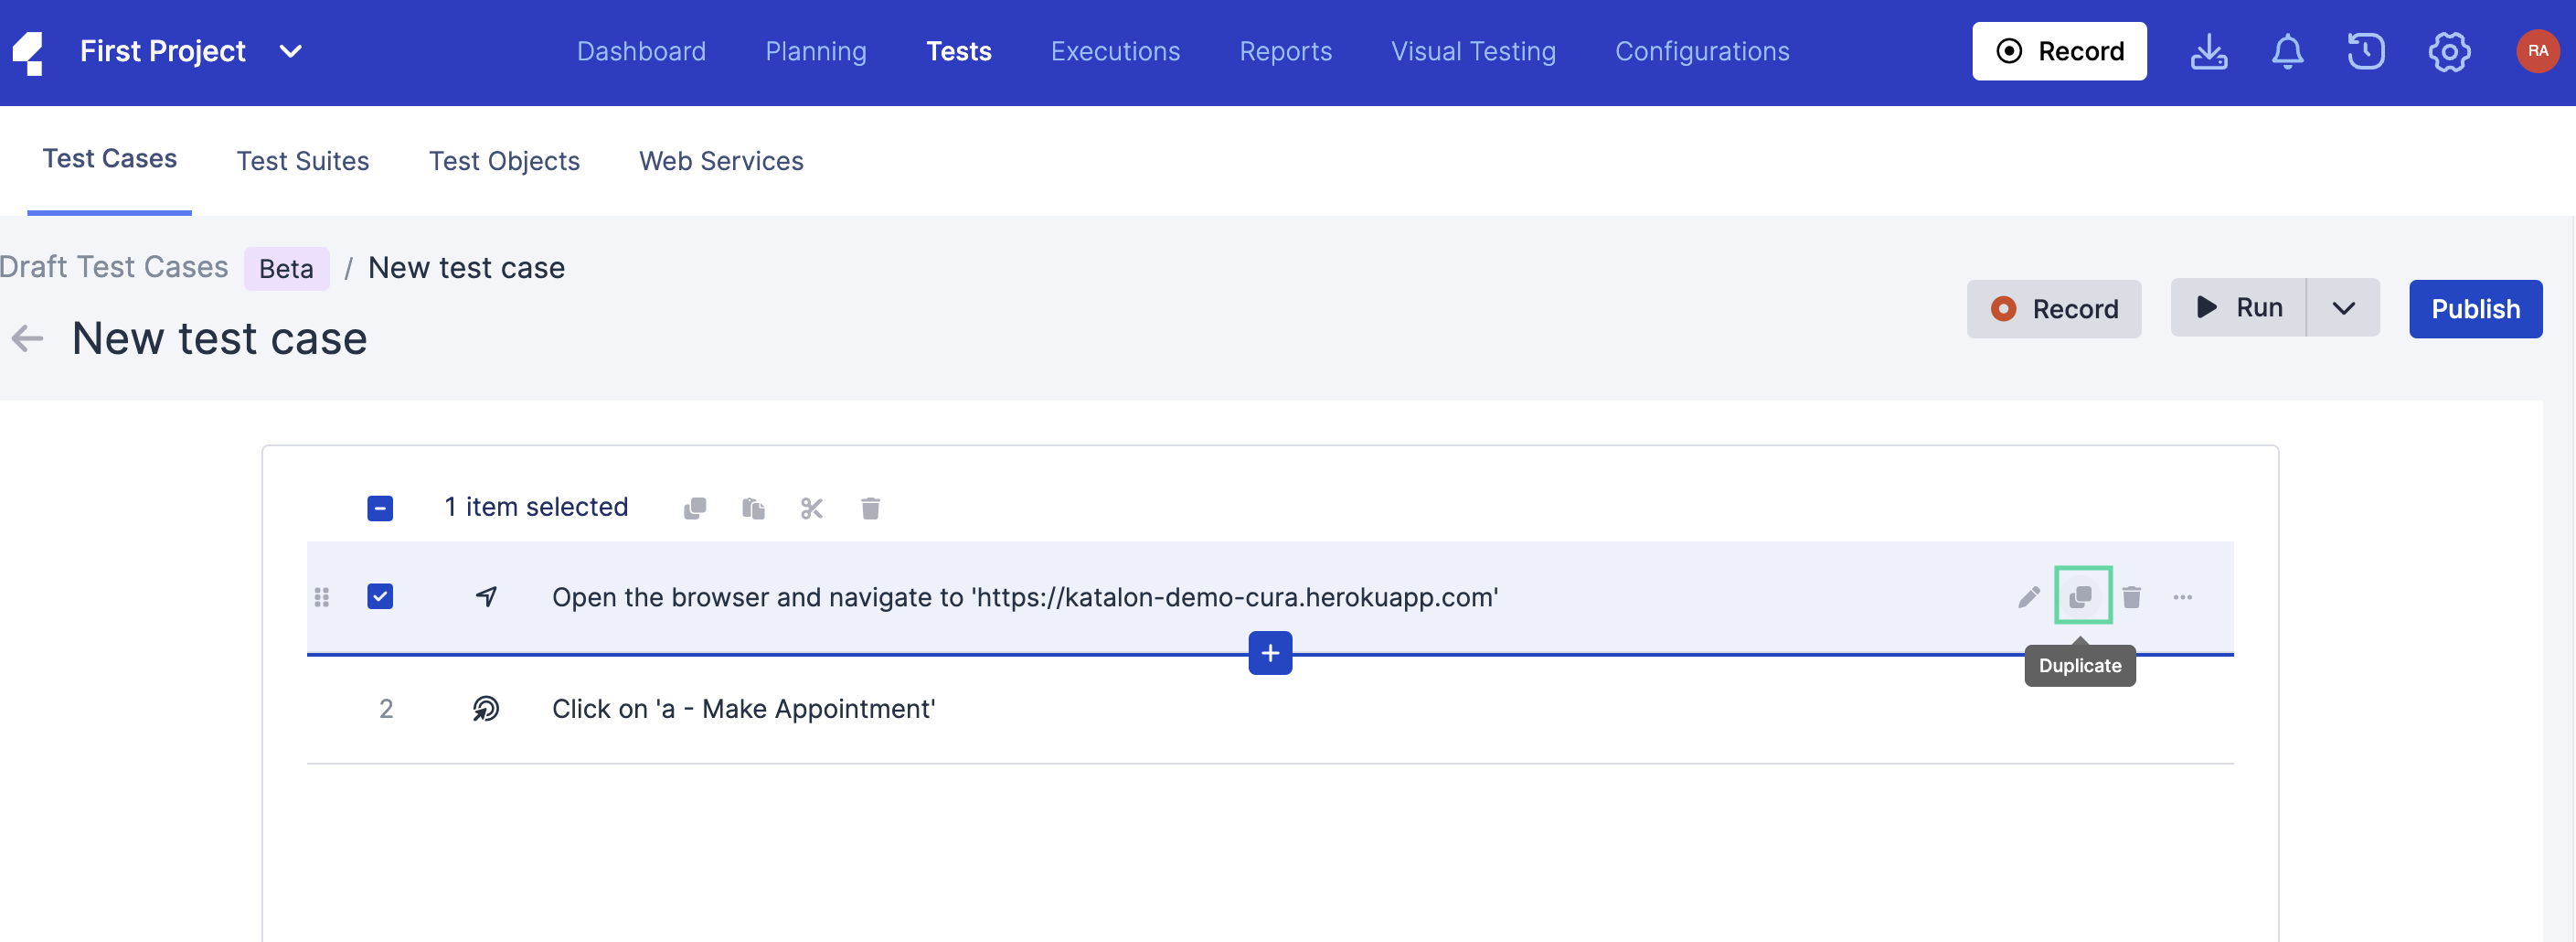2576x942 pixels.
Task: Click the drag handle on the navigate step
Action: coord(322,597)
